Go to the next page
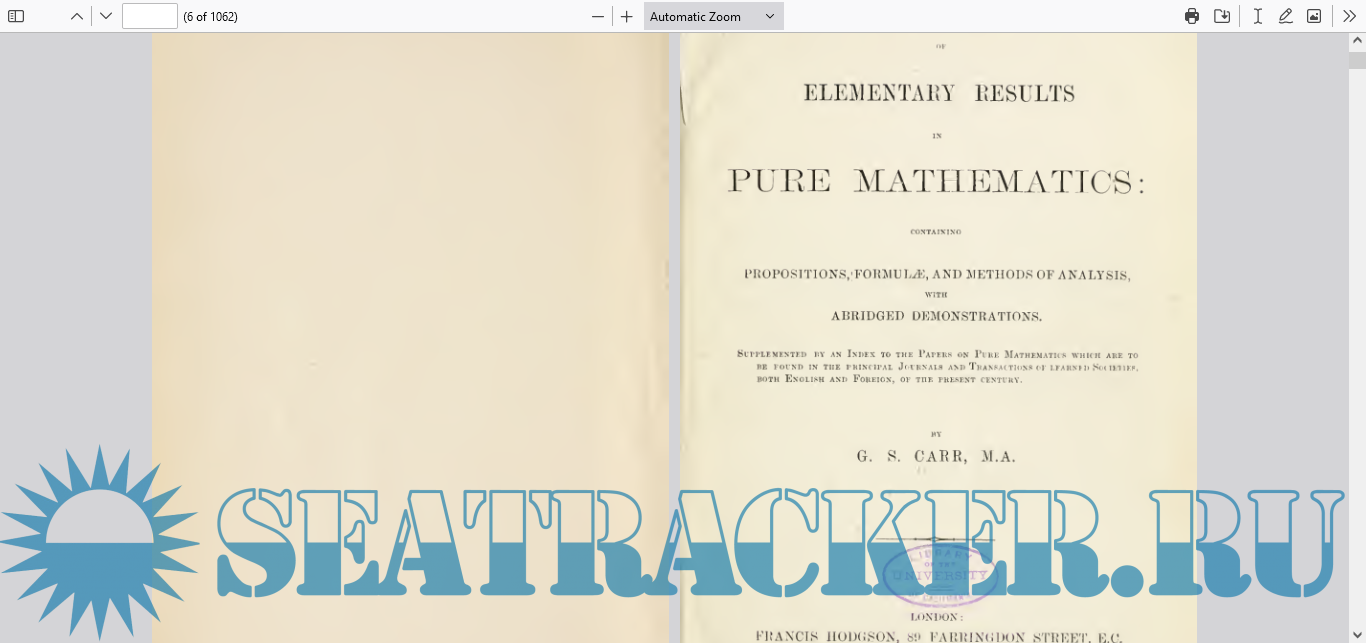 pos(106,16)
